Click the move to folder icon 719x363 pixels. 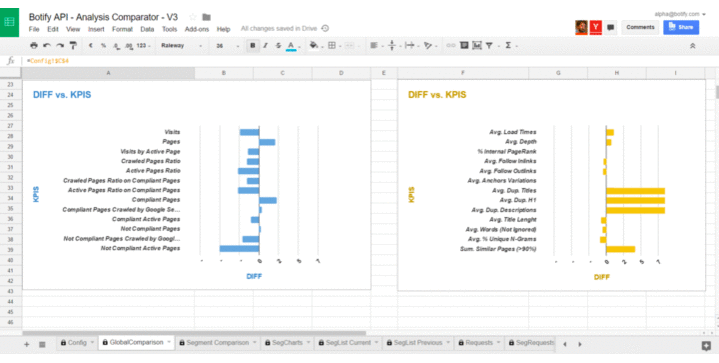click(207, 17)
